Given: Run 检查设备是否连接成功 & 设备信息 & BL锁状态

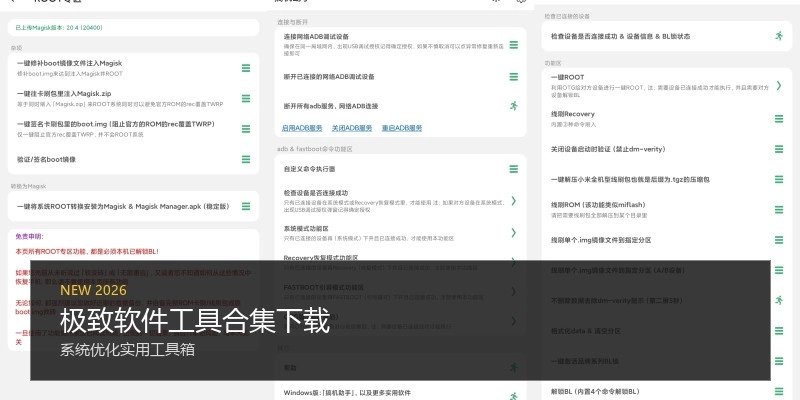Looking at the screenshot, I should click(x=779, y=36).
